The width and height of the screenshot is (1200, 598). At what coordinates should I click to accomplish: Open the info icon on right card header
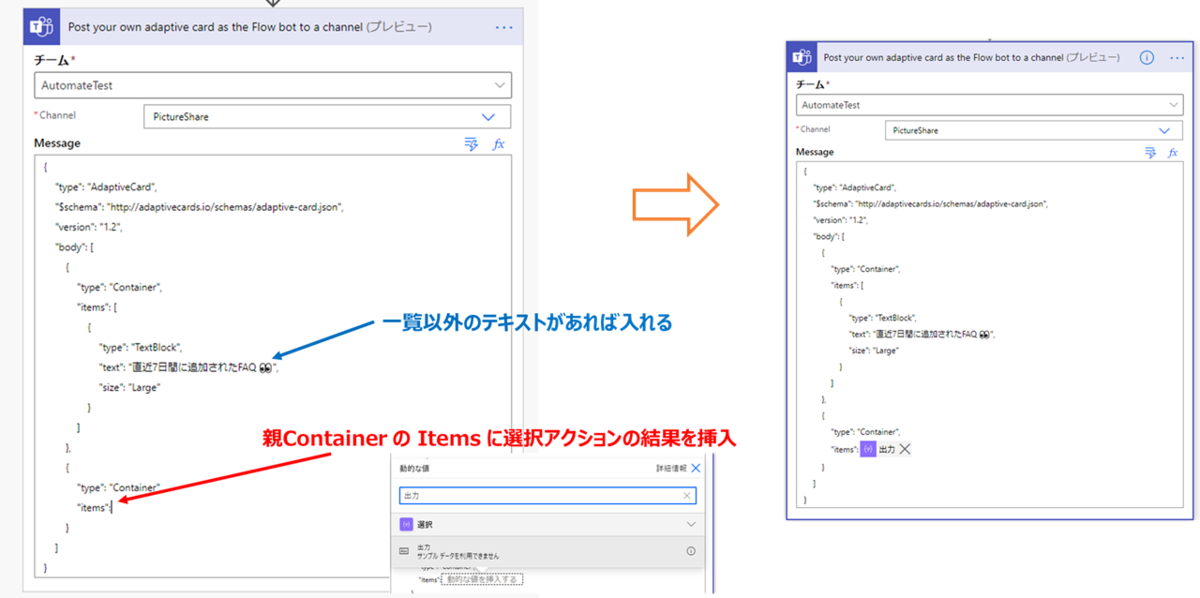click(1148, 58)
